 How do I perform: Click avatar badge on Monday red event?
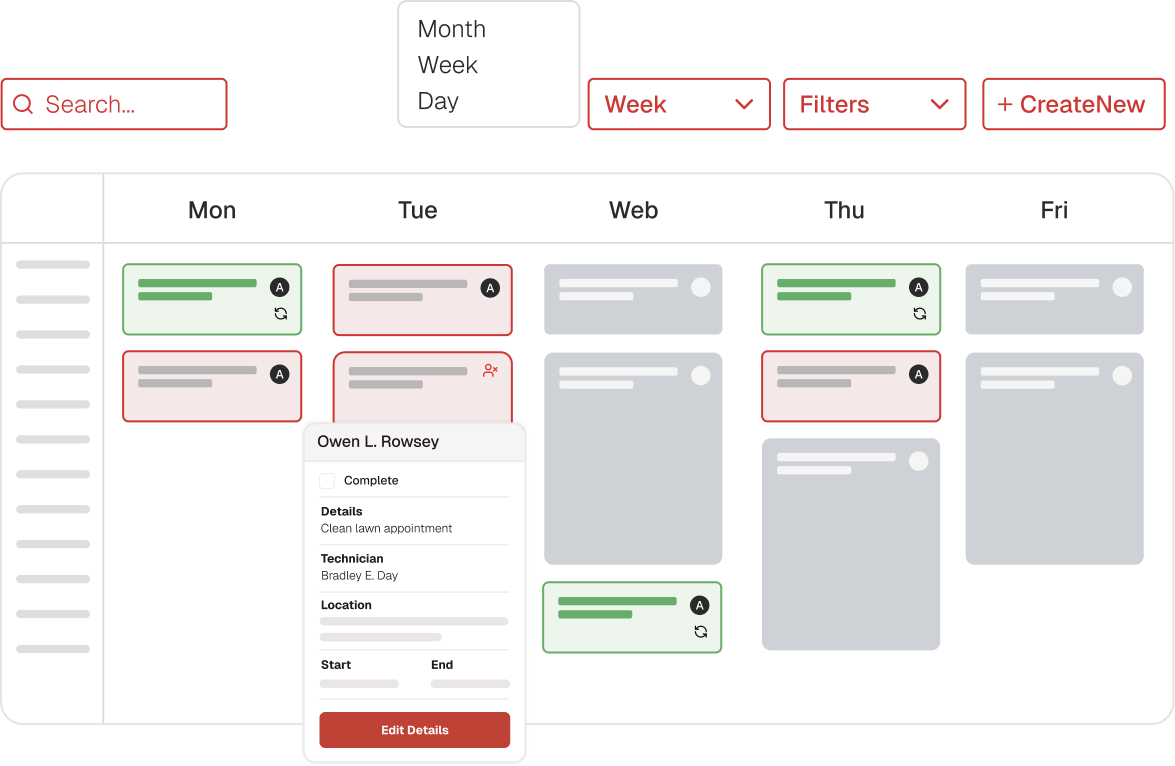tap(280, 374)
